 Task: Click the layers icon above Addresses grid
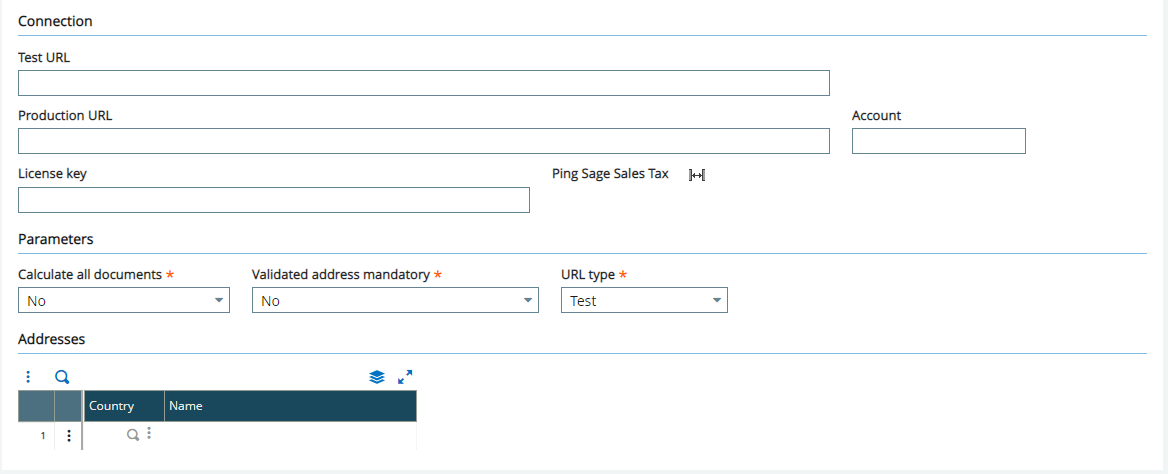click(x=377, y=377)
